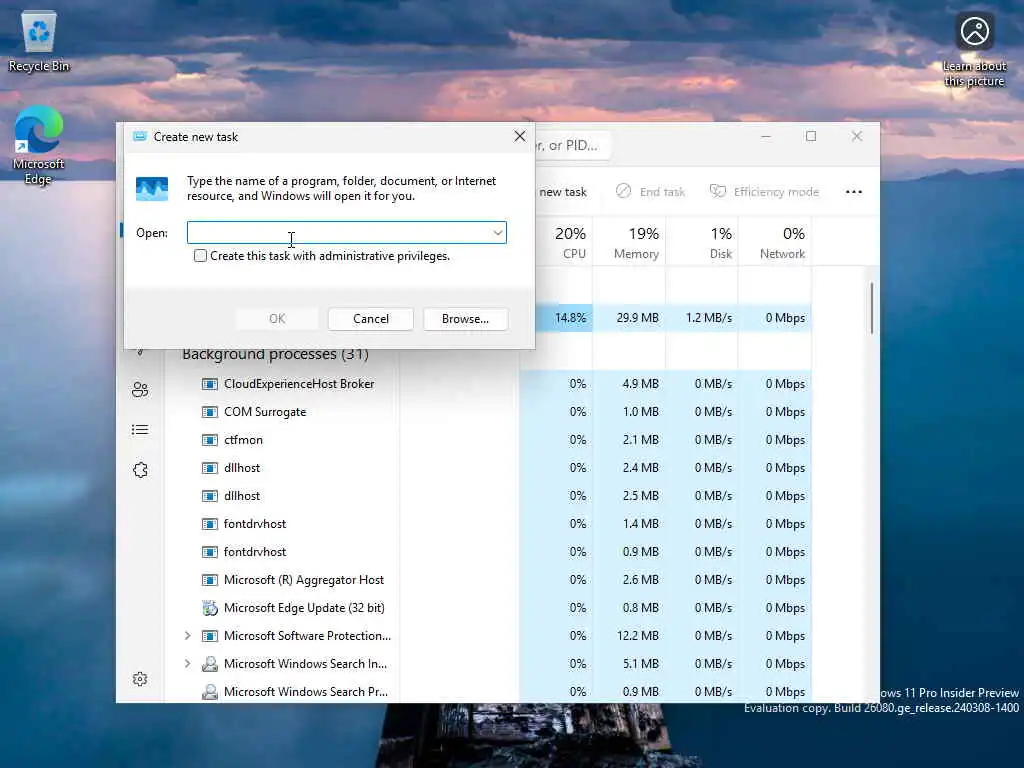The height and width of the screenshot is (768, 1024).
Task: Click the End task icon
Action: pyautogui.click(x=624, y=191)
